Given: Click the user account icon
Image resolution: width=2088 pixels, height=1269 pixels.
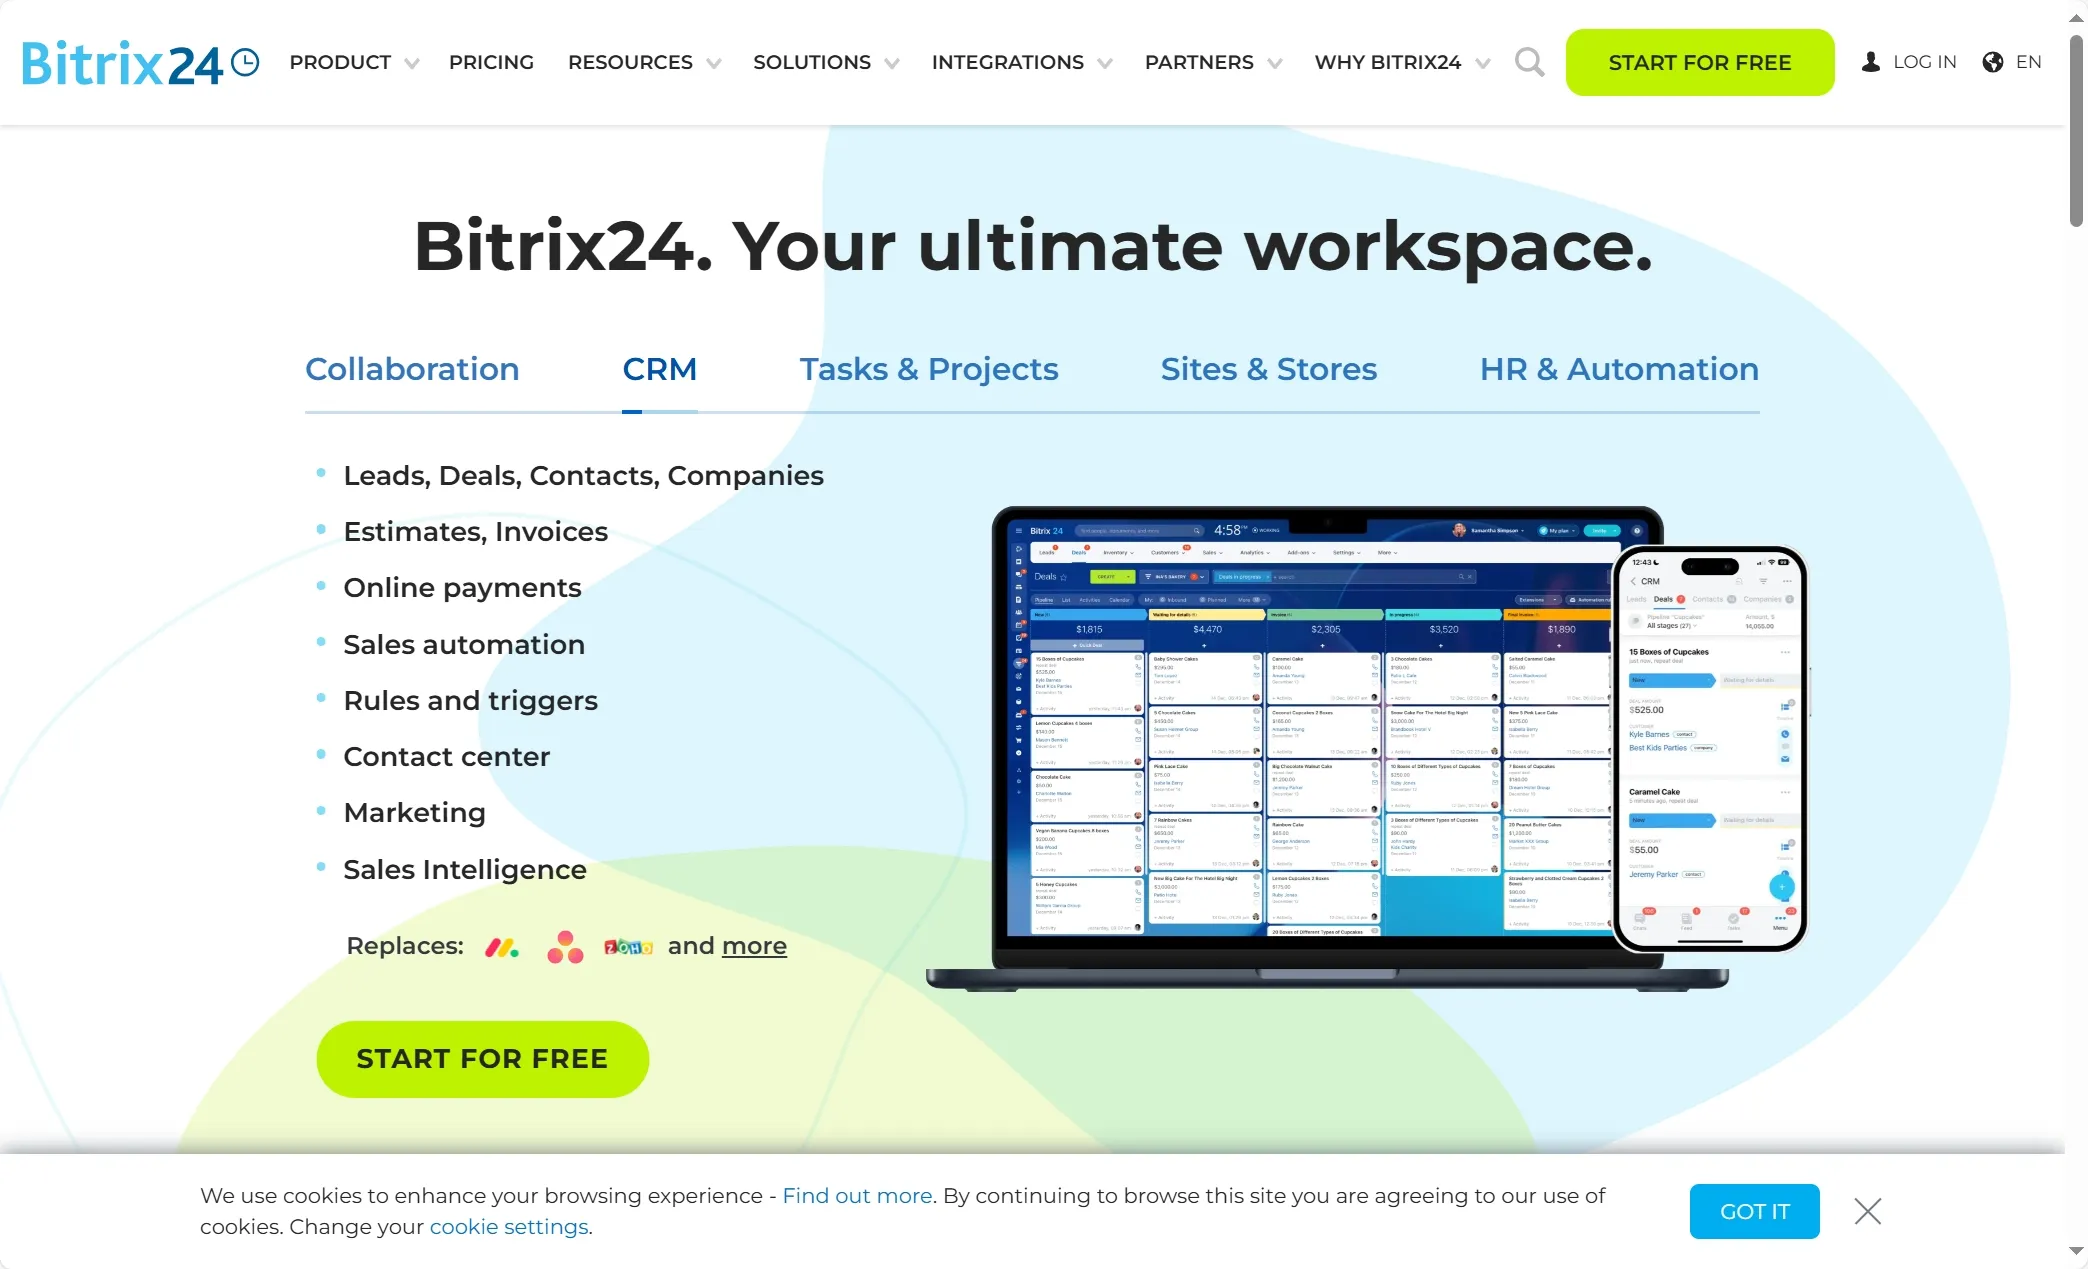Looking at the screenshot, I should [x=1870, y=61].
